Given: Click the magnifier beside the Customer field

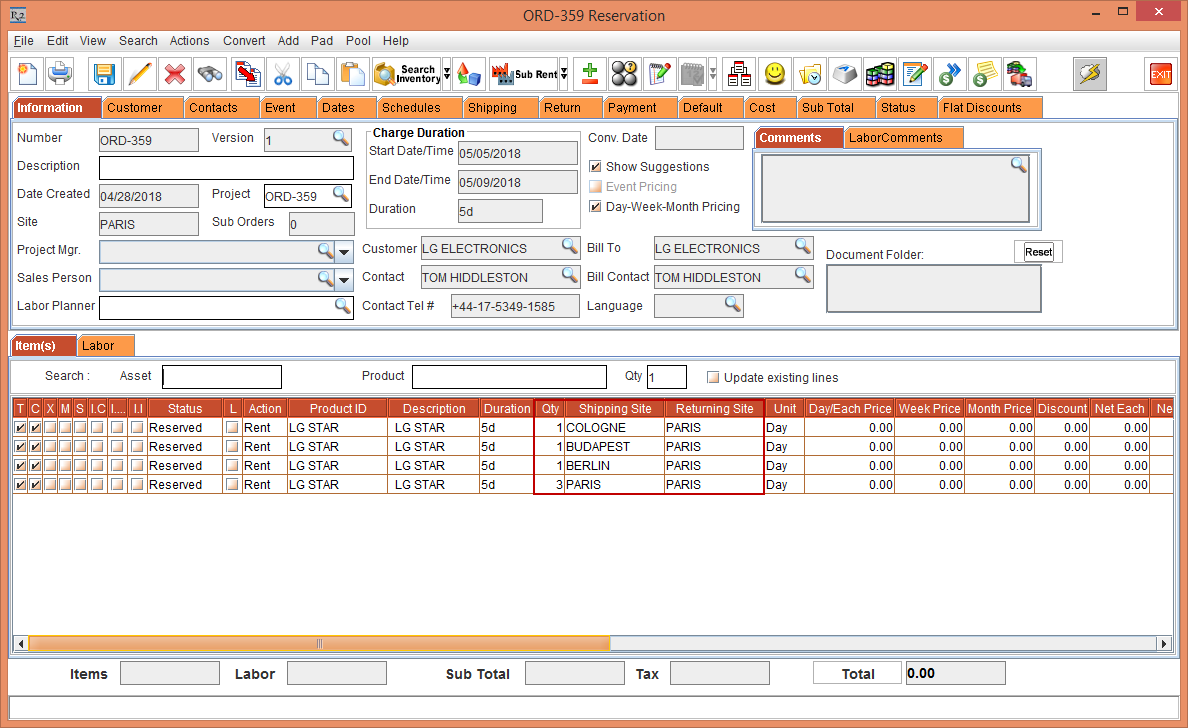Looking at the screenshot, I should (569, 247).
